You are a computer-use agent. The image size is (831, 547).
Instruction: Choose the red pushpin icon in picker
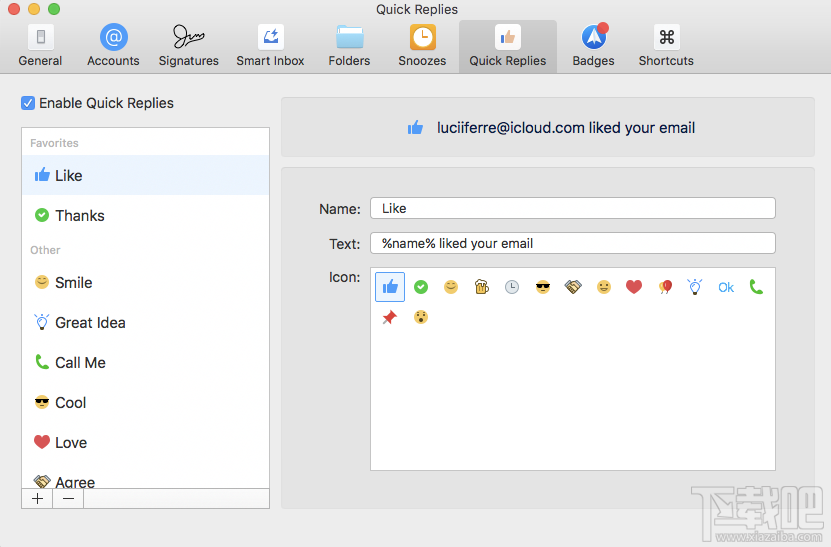390,317
